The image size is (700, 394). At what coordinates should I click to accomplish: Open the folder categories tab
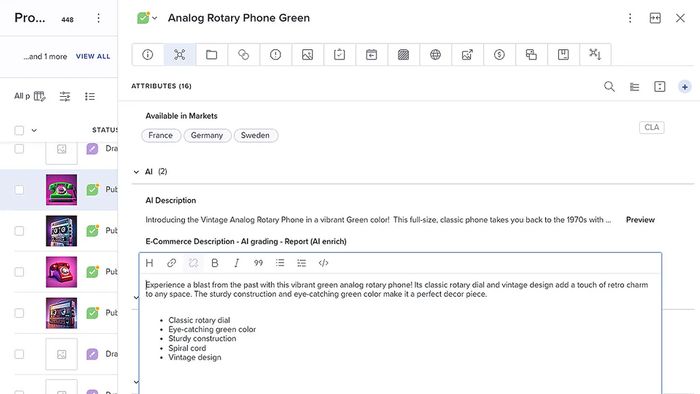tap(212, 54)
